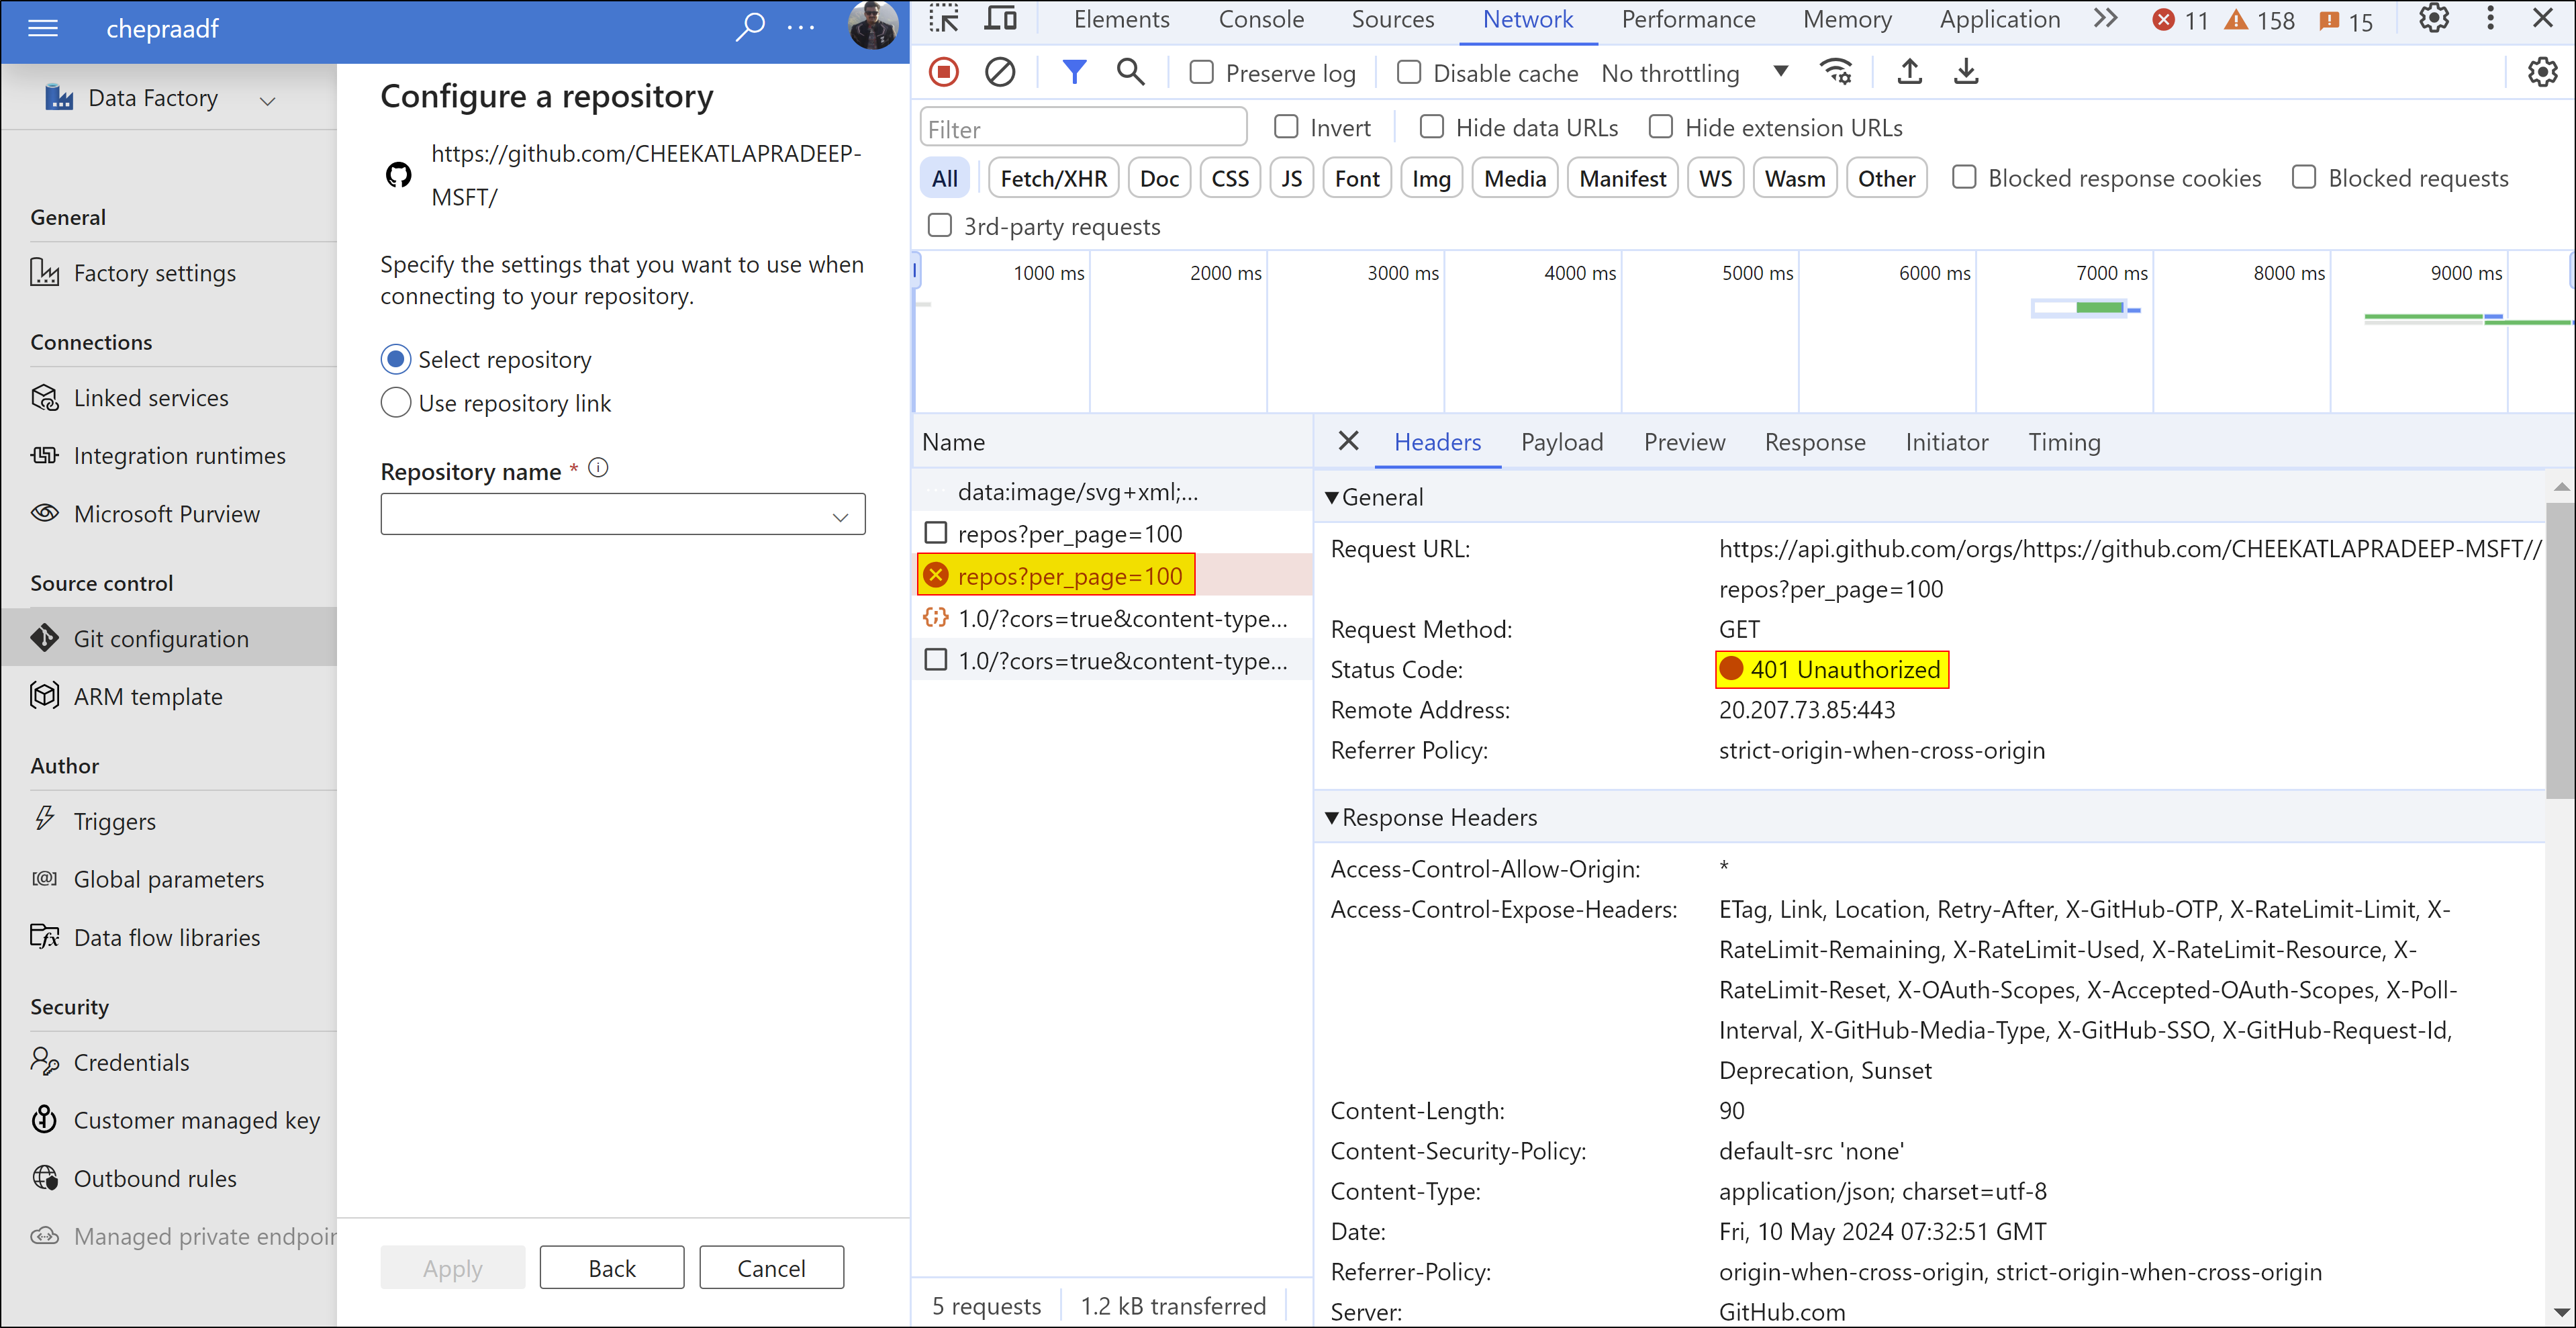Stop recording the network log
Viewport: 2576px width, 1328px height.
pyautogui.click(x=944, y=72)
